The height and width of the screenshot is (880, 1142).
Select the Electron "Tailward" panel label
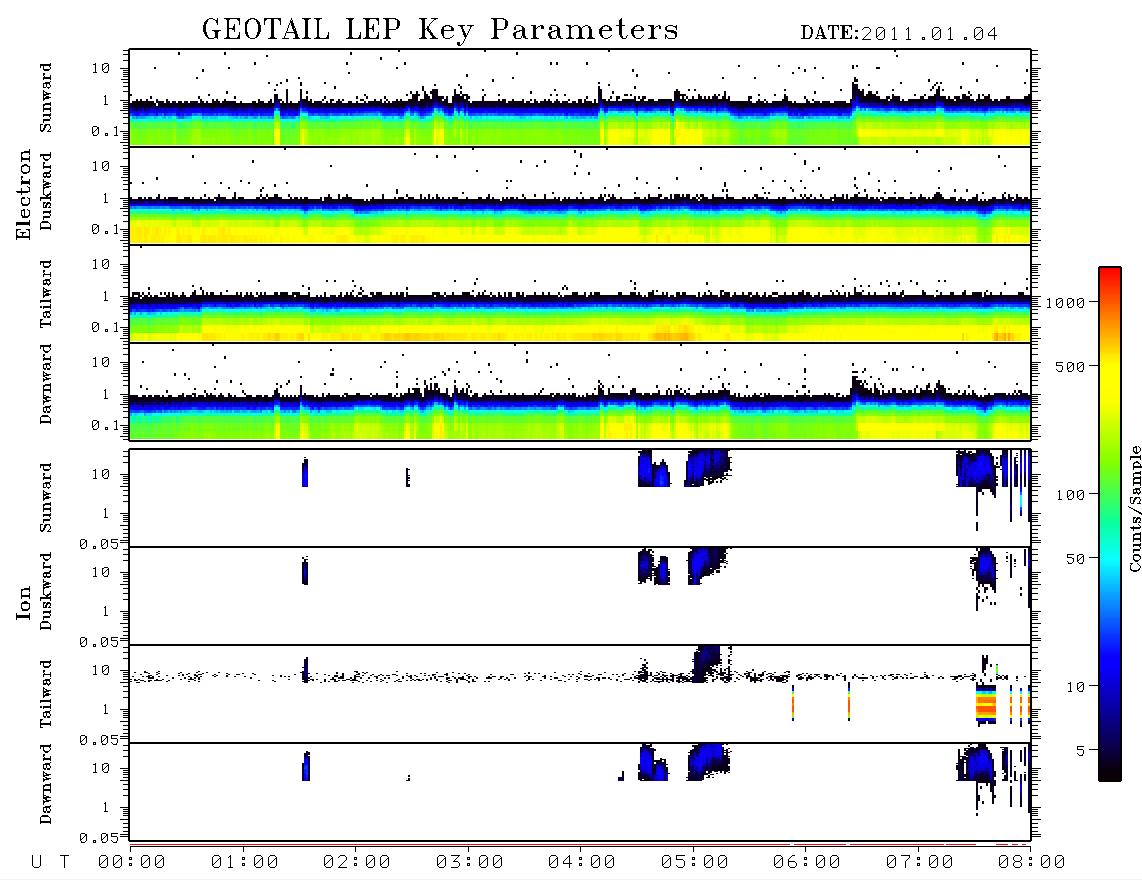pyautogui.click(x=46, y=293)
